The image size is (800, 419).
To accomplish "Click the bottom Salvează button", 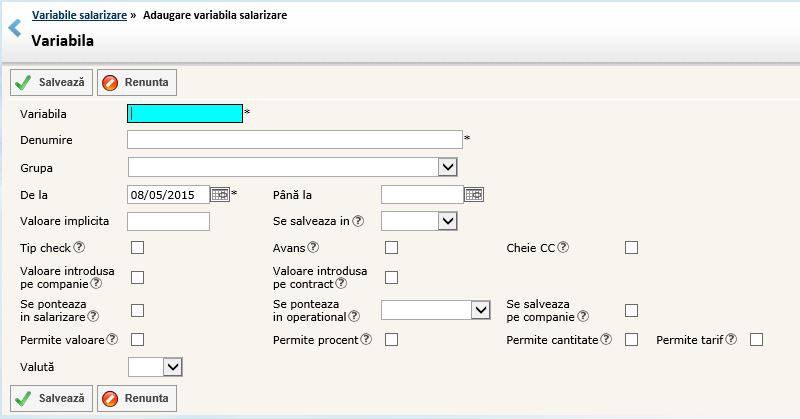I will pos(51,399).
